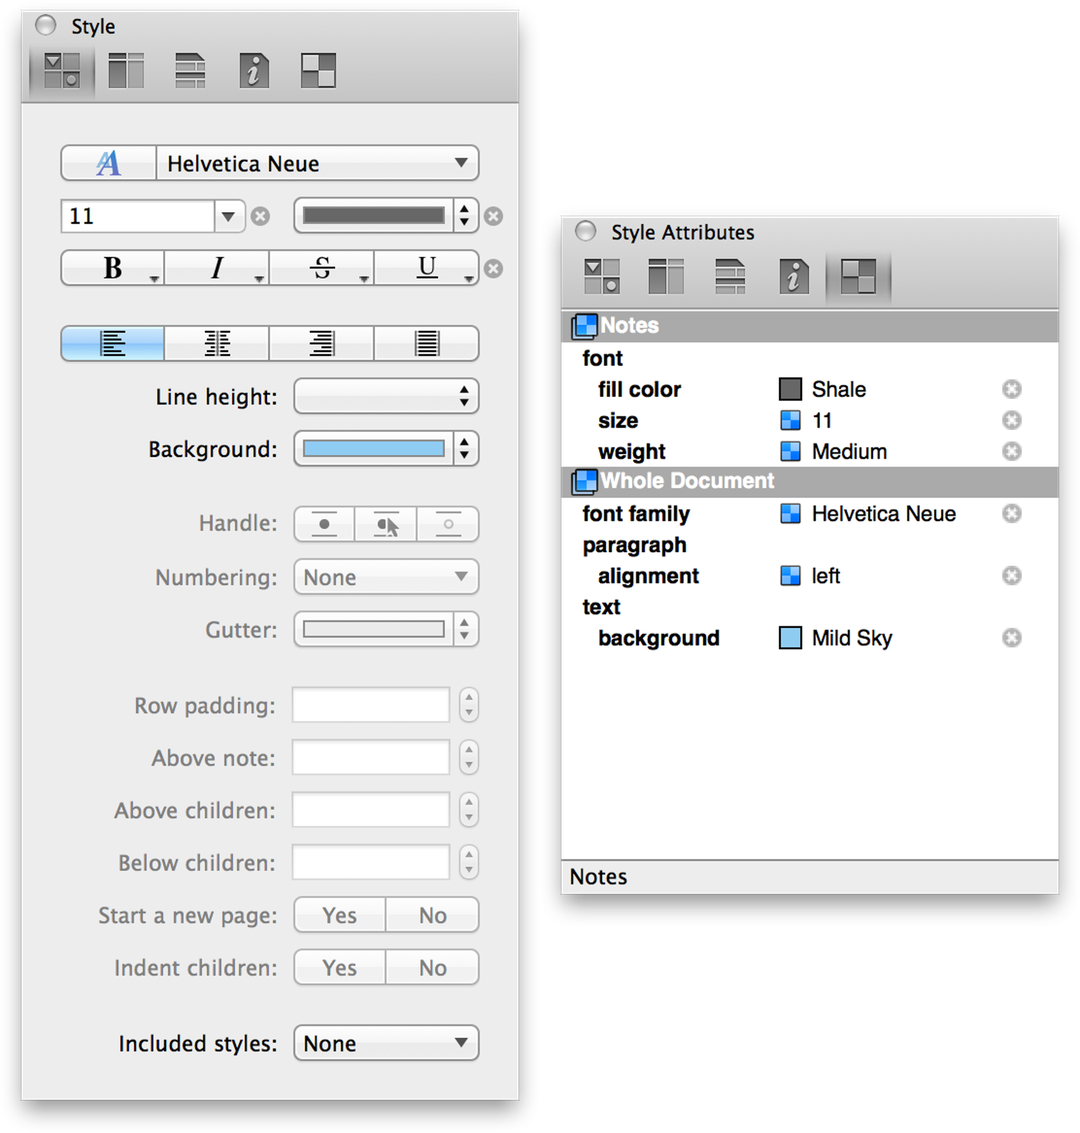1080x1133 pixels.
Task: Set justified text alignment
Action: click(x=426, y=343)
